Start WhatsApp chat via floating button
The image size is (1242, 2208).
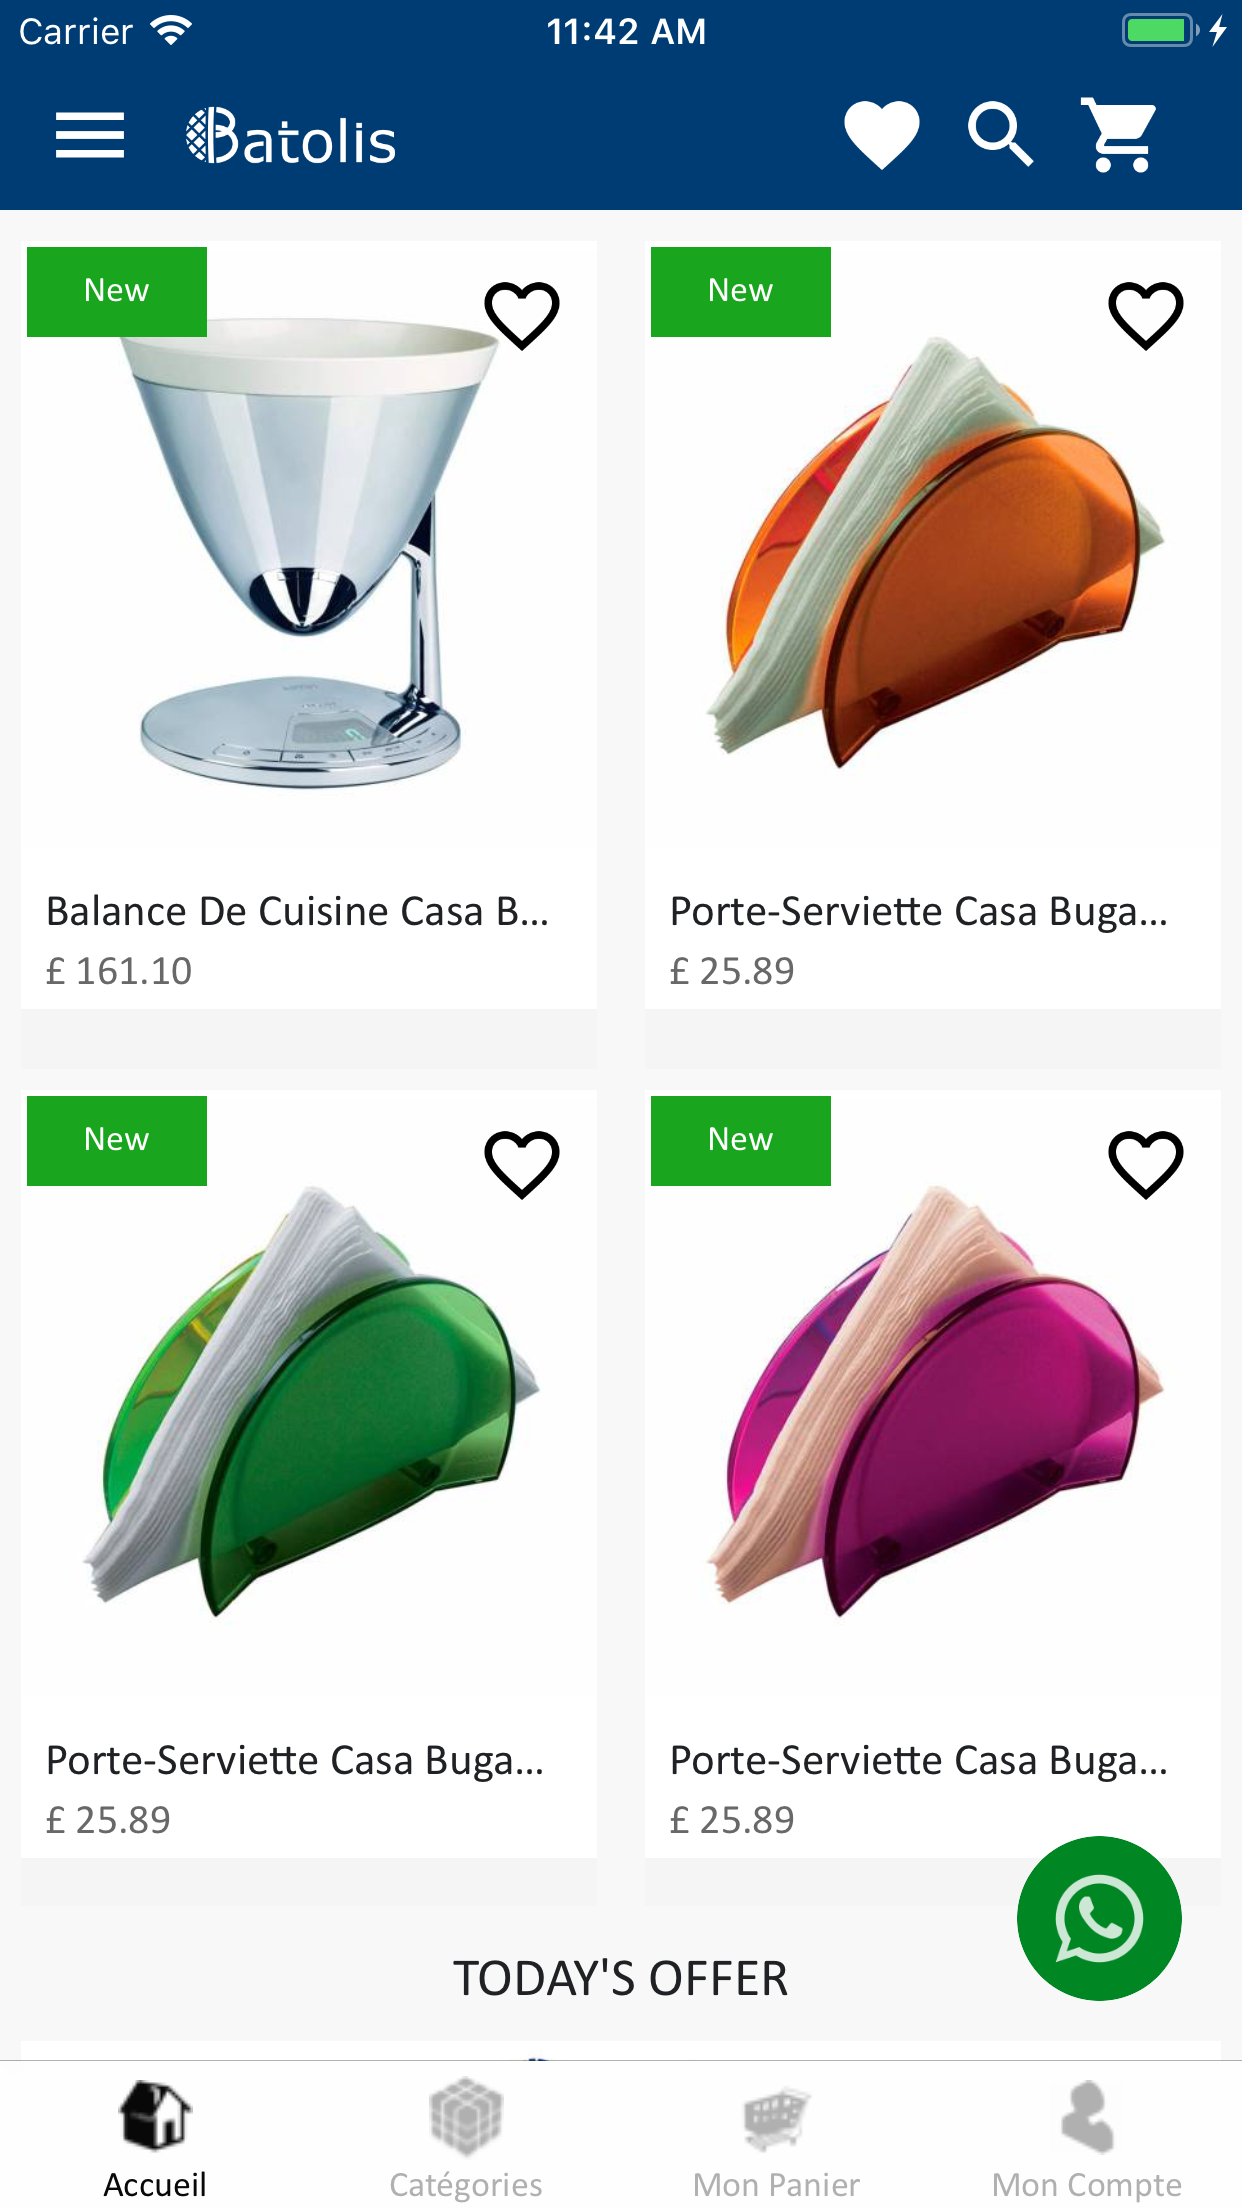pos(1099,1918)
